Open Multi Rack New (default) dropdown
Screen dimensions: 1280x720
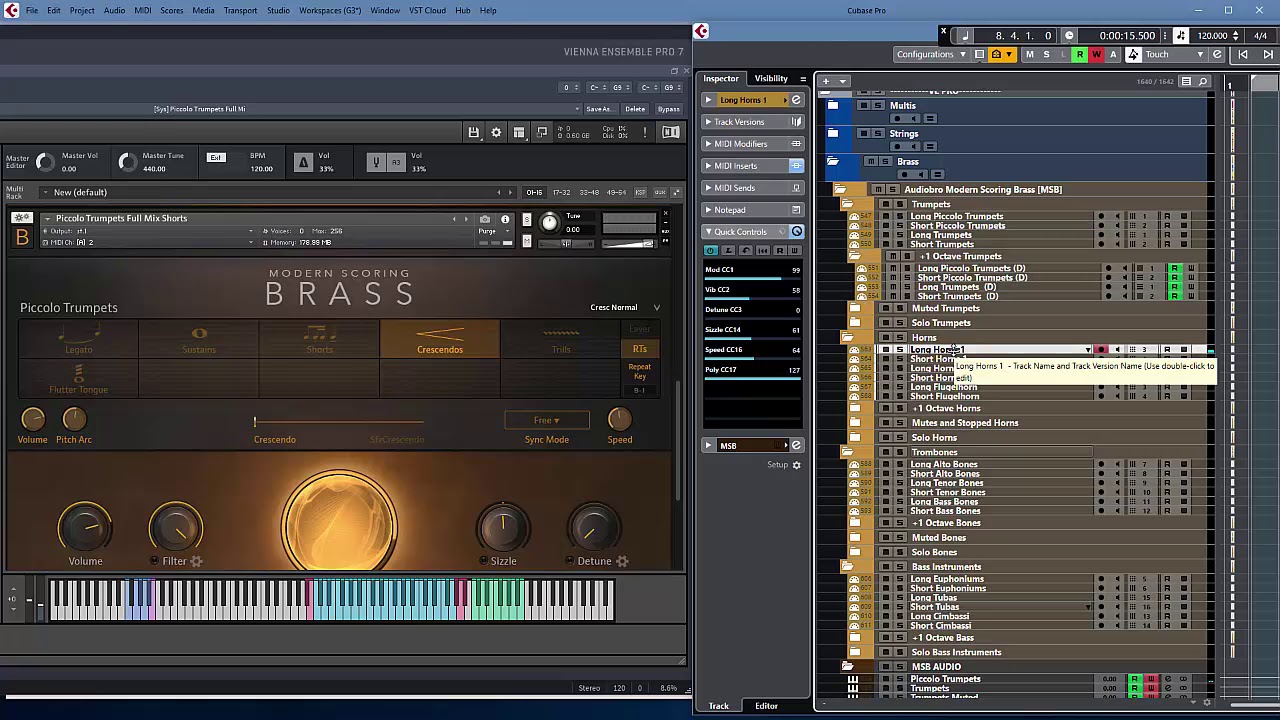coord(280,192)
